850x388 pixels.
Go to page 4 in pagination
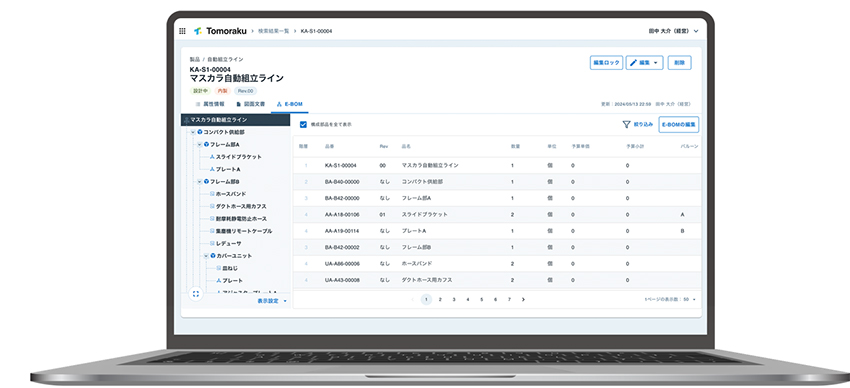click(x=468, y=299)
